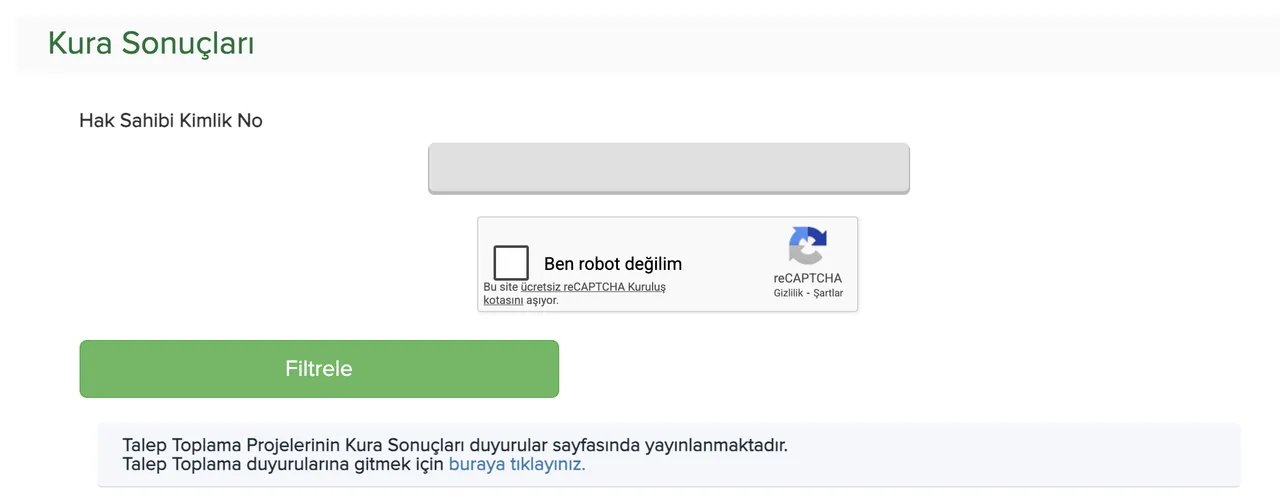Click the reCAPTCHA arrows logo
Image resolution: width=1280 pixels, height=502 pixels.
(x=807, y=246)
